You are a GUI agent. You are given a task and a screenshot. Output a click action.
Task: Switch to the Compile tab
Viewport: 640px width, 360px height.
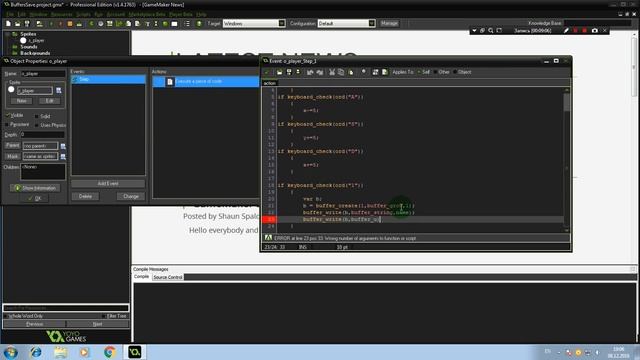tap(142, 277)
